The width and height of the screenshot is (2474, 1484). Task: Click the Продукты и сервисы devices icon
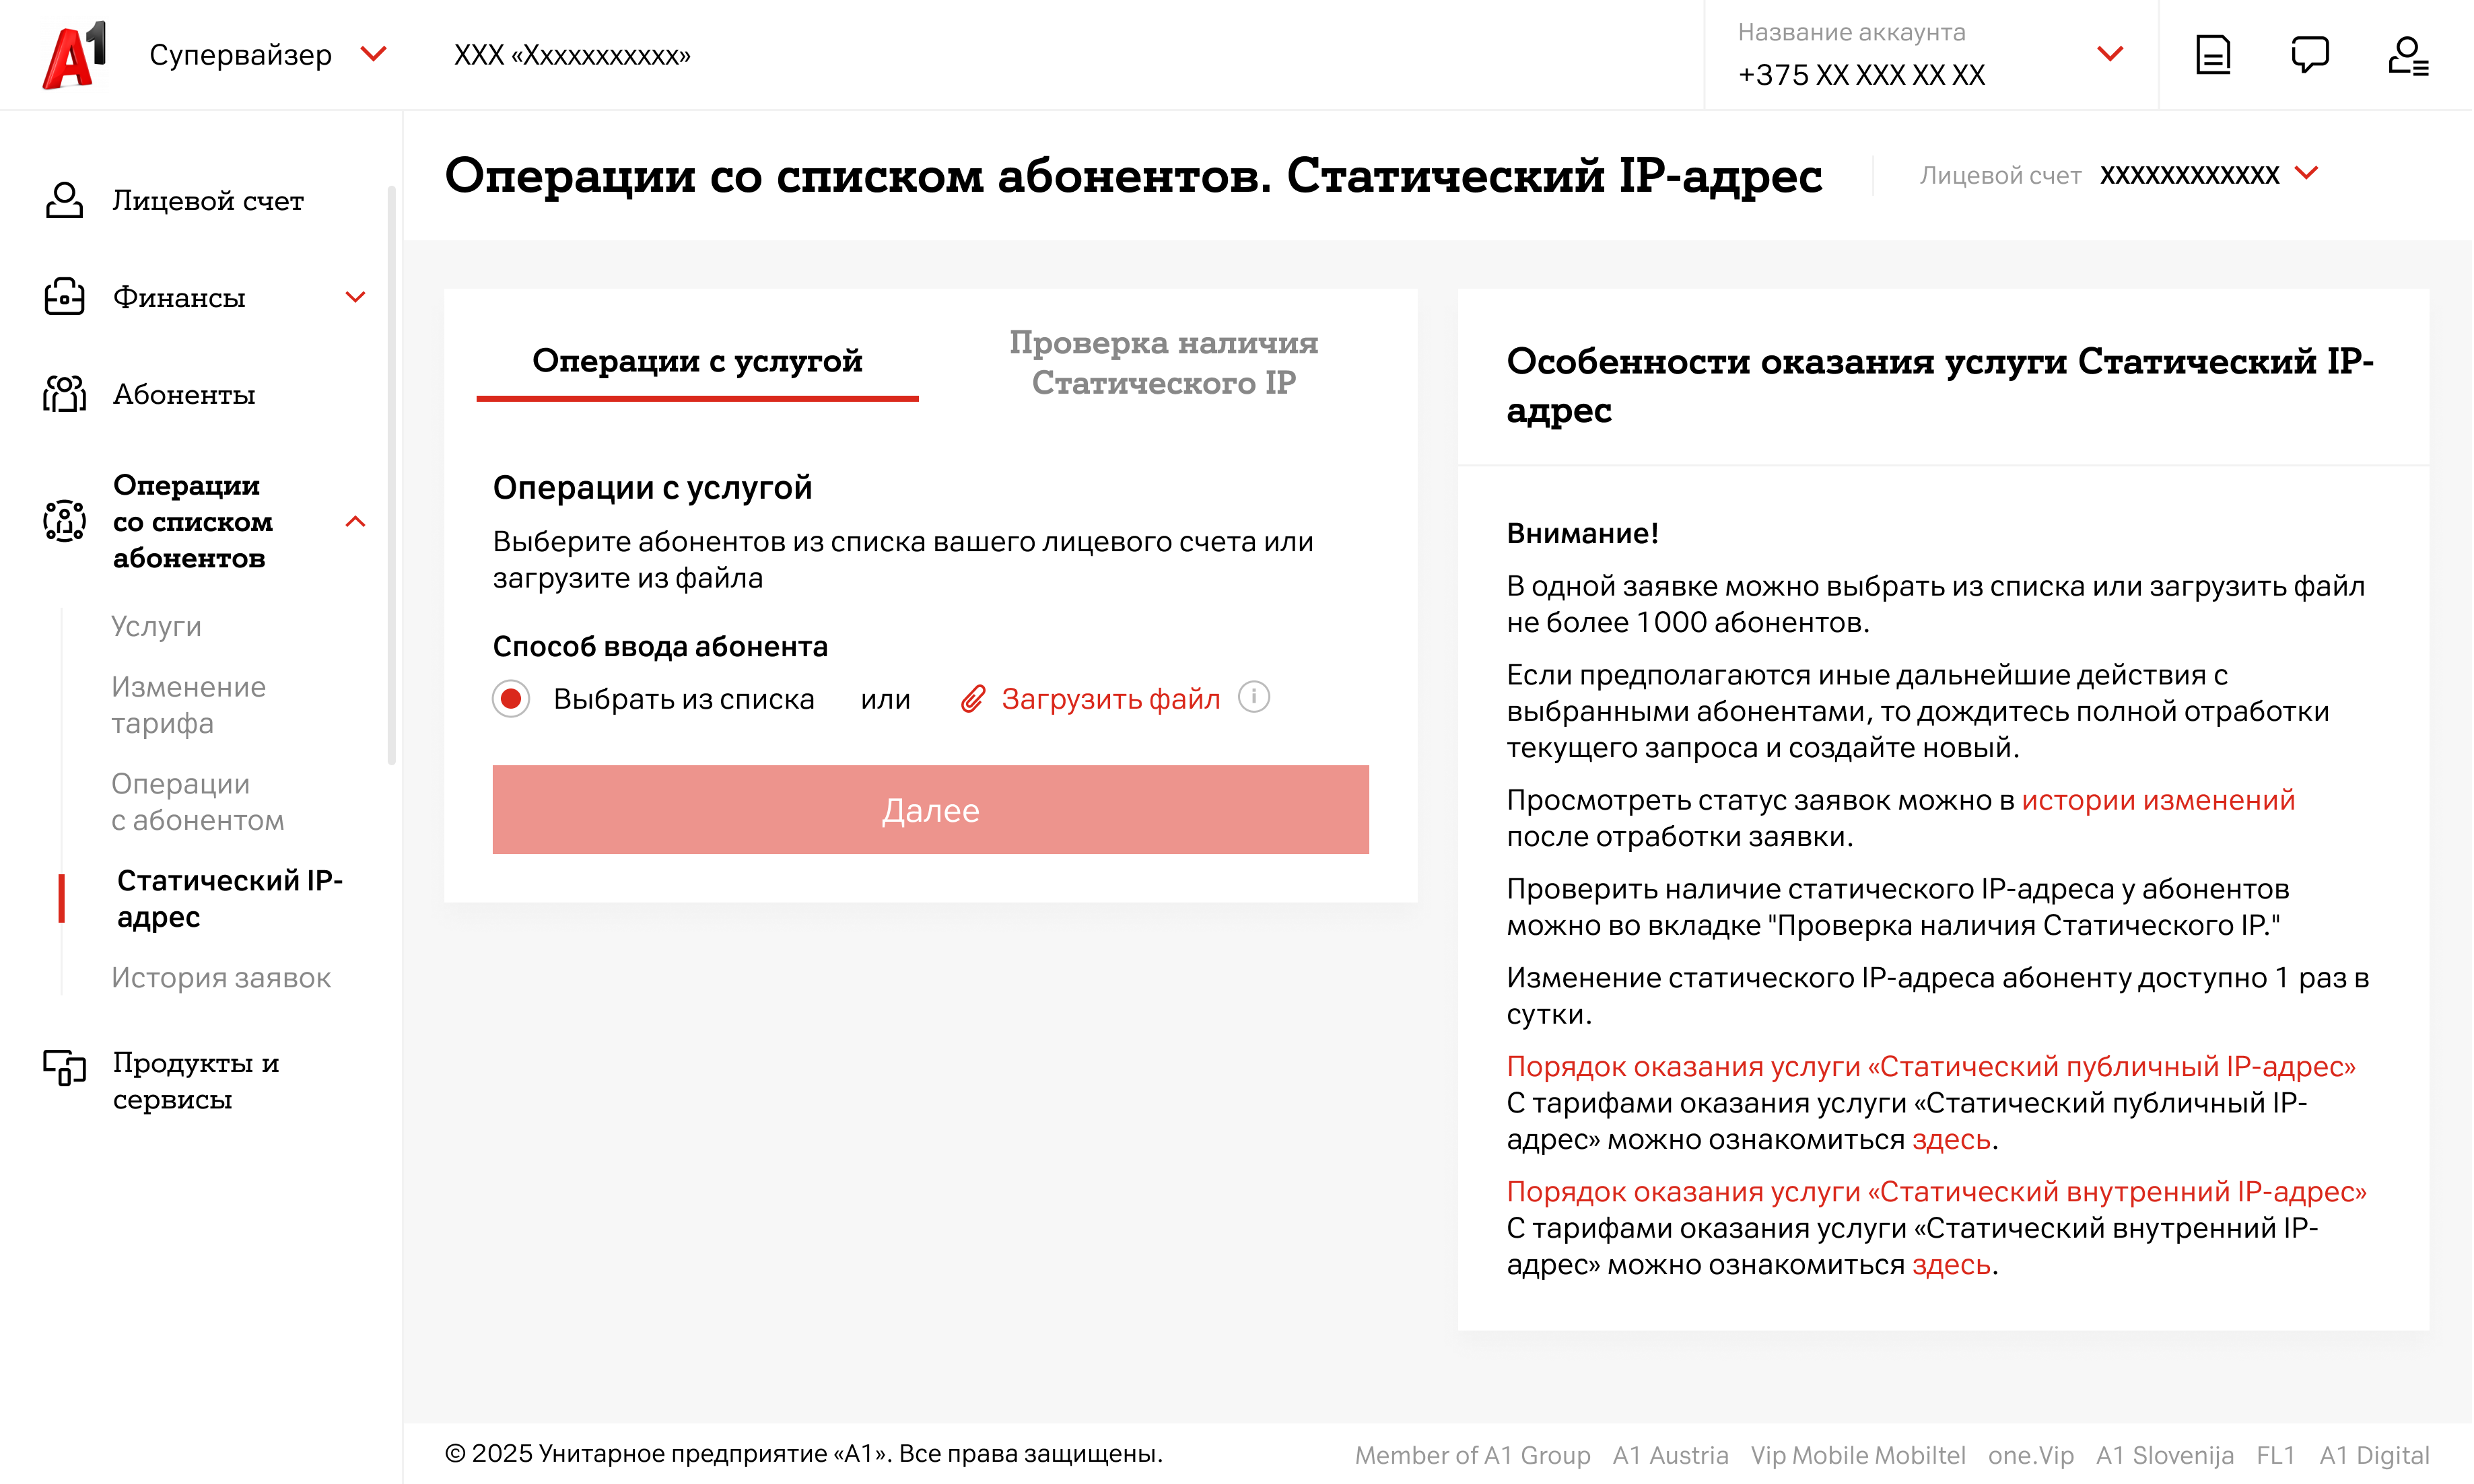point(65,1068)
